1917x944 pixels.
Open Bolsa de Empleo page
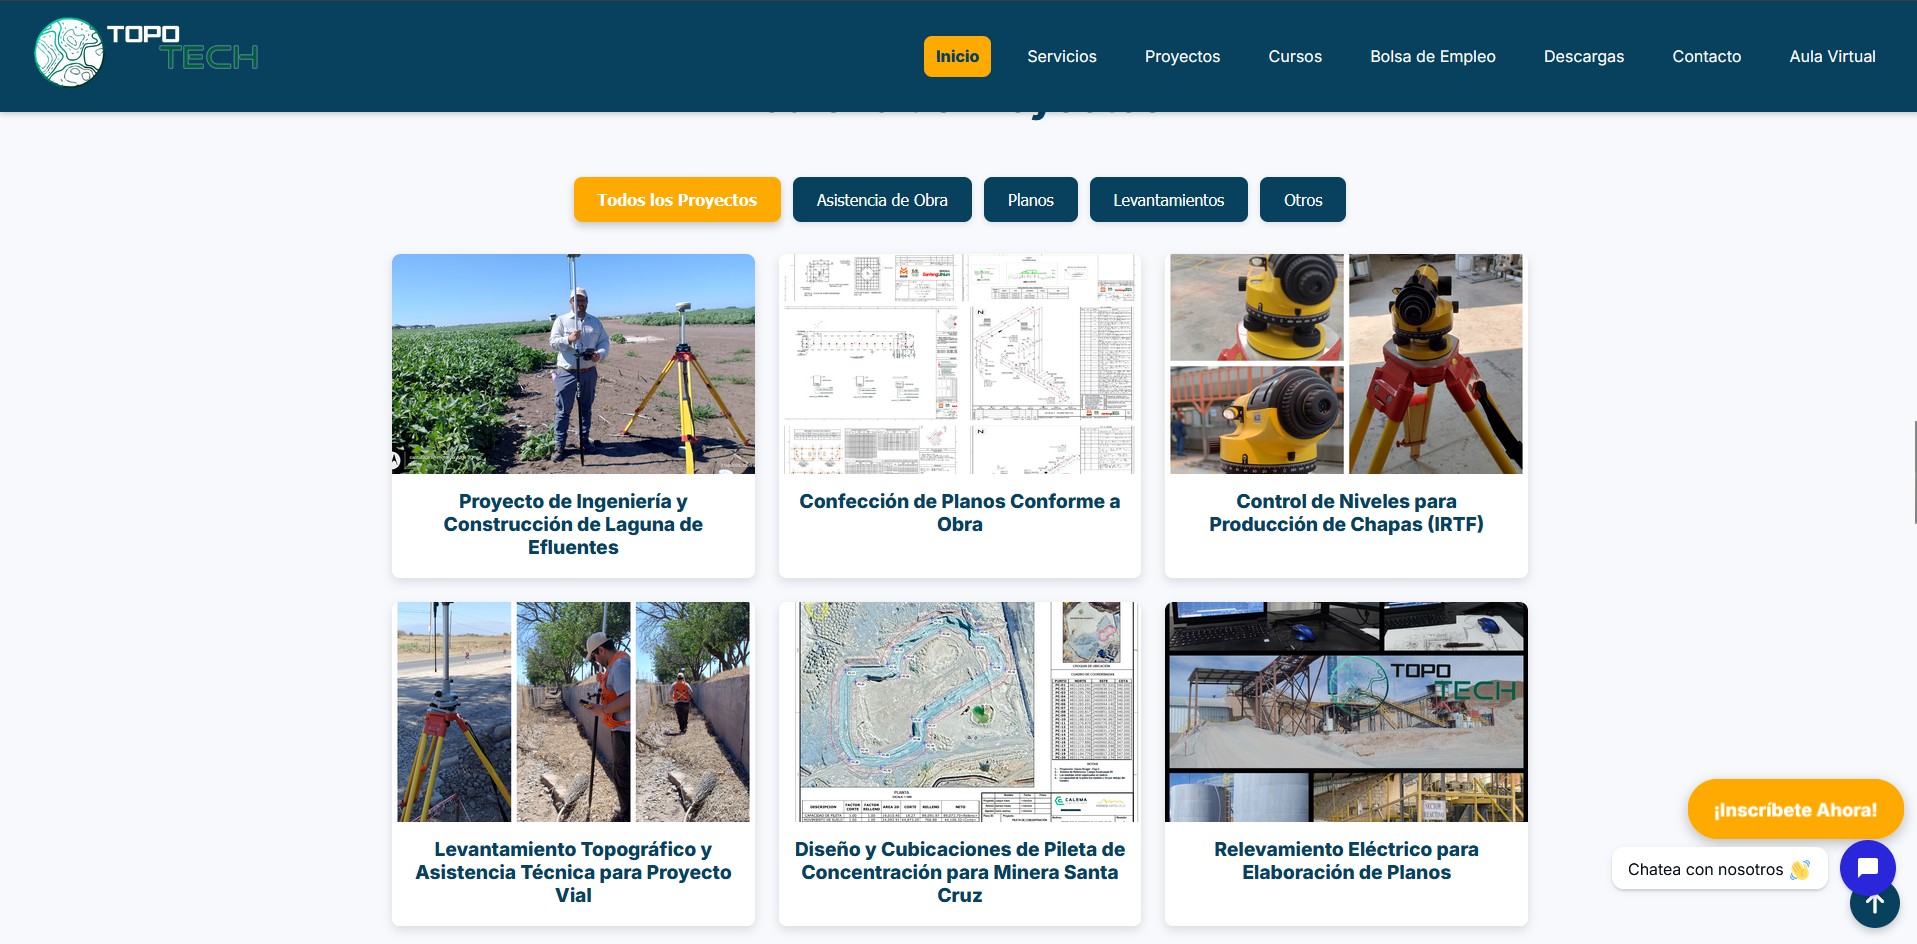tap(1432, 57)
